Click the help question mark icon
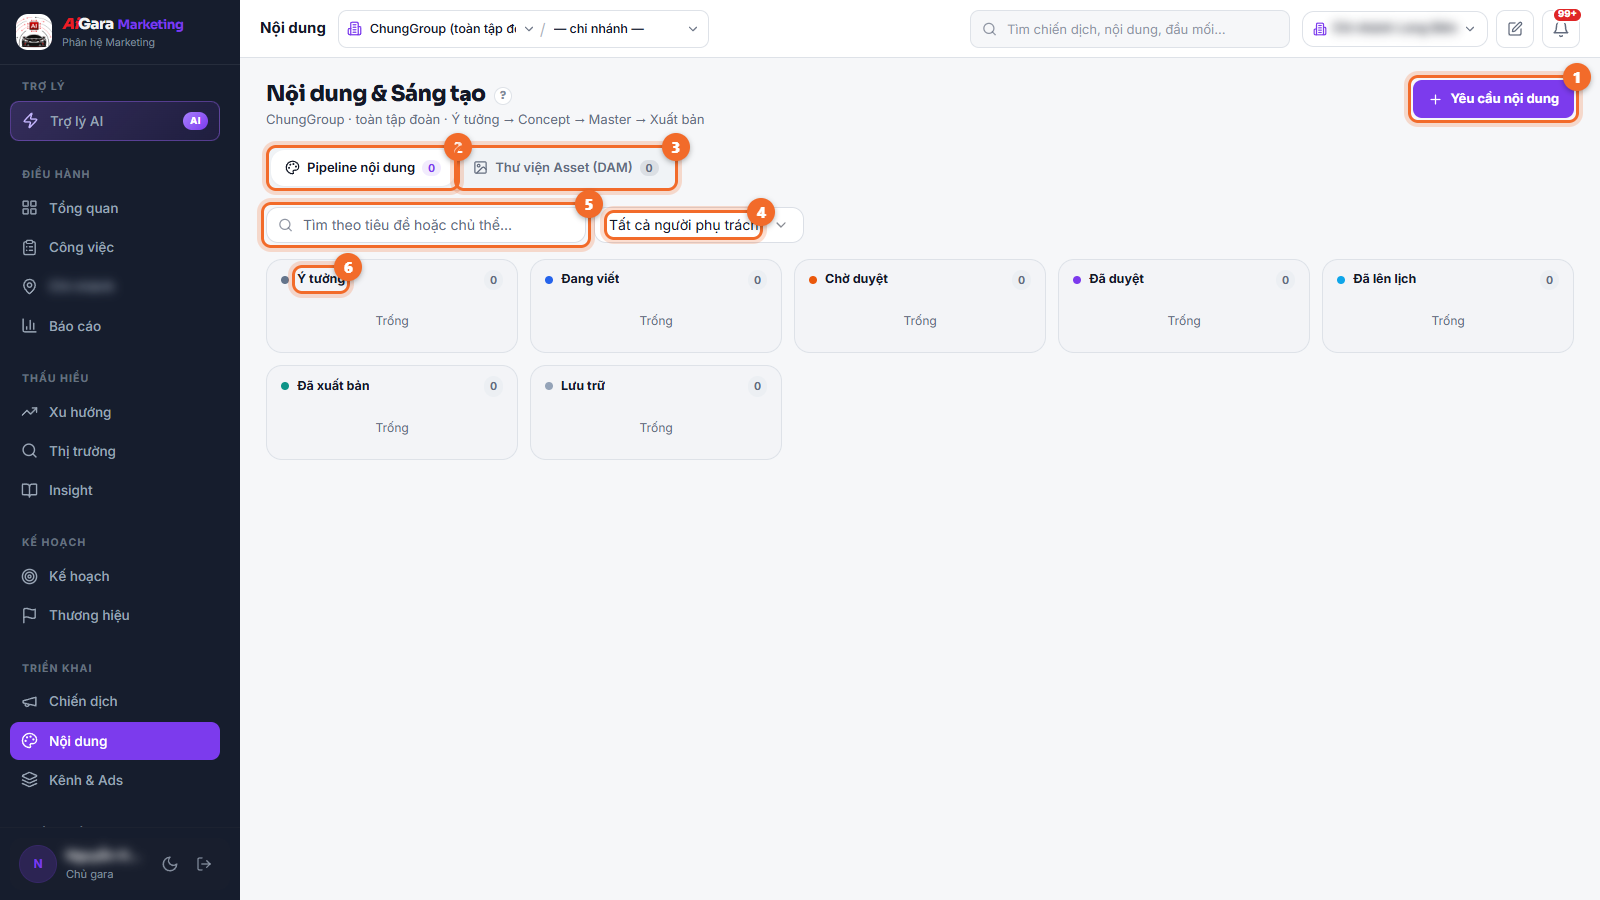 (503, 95)
